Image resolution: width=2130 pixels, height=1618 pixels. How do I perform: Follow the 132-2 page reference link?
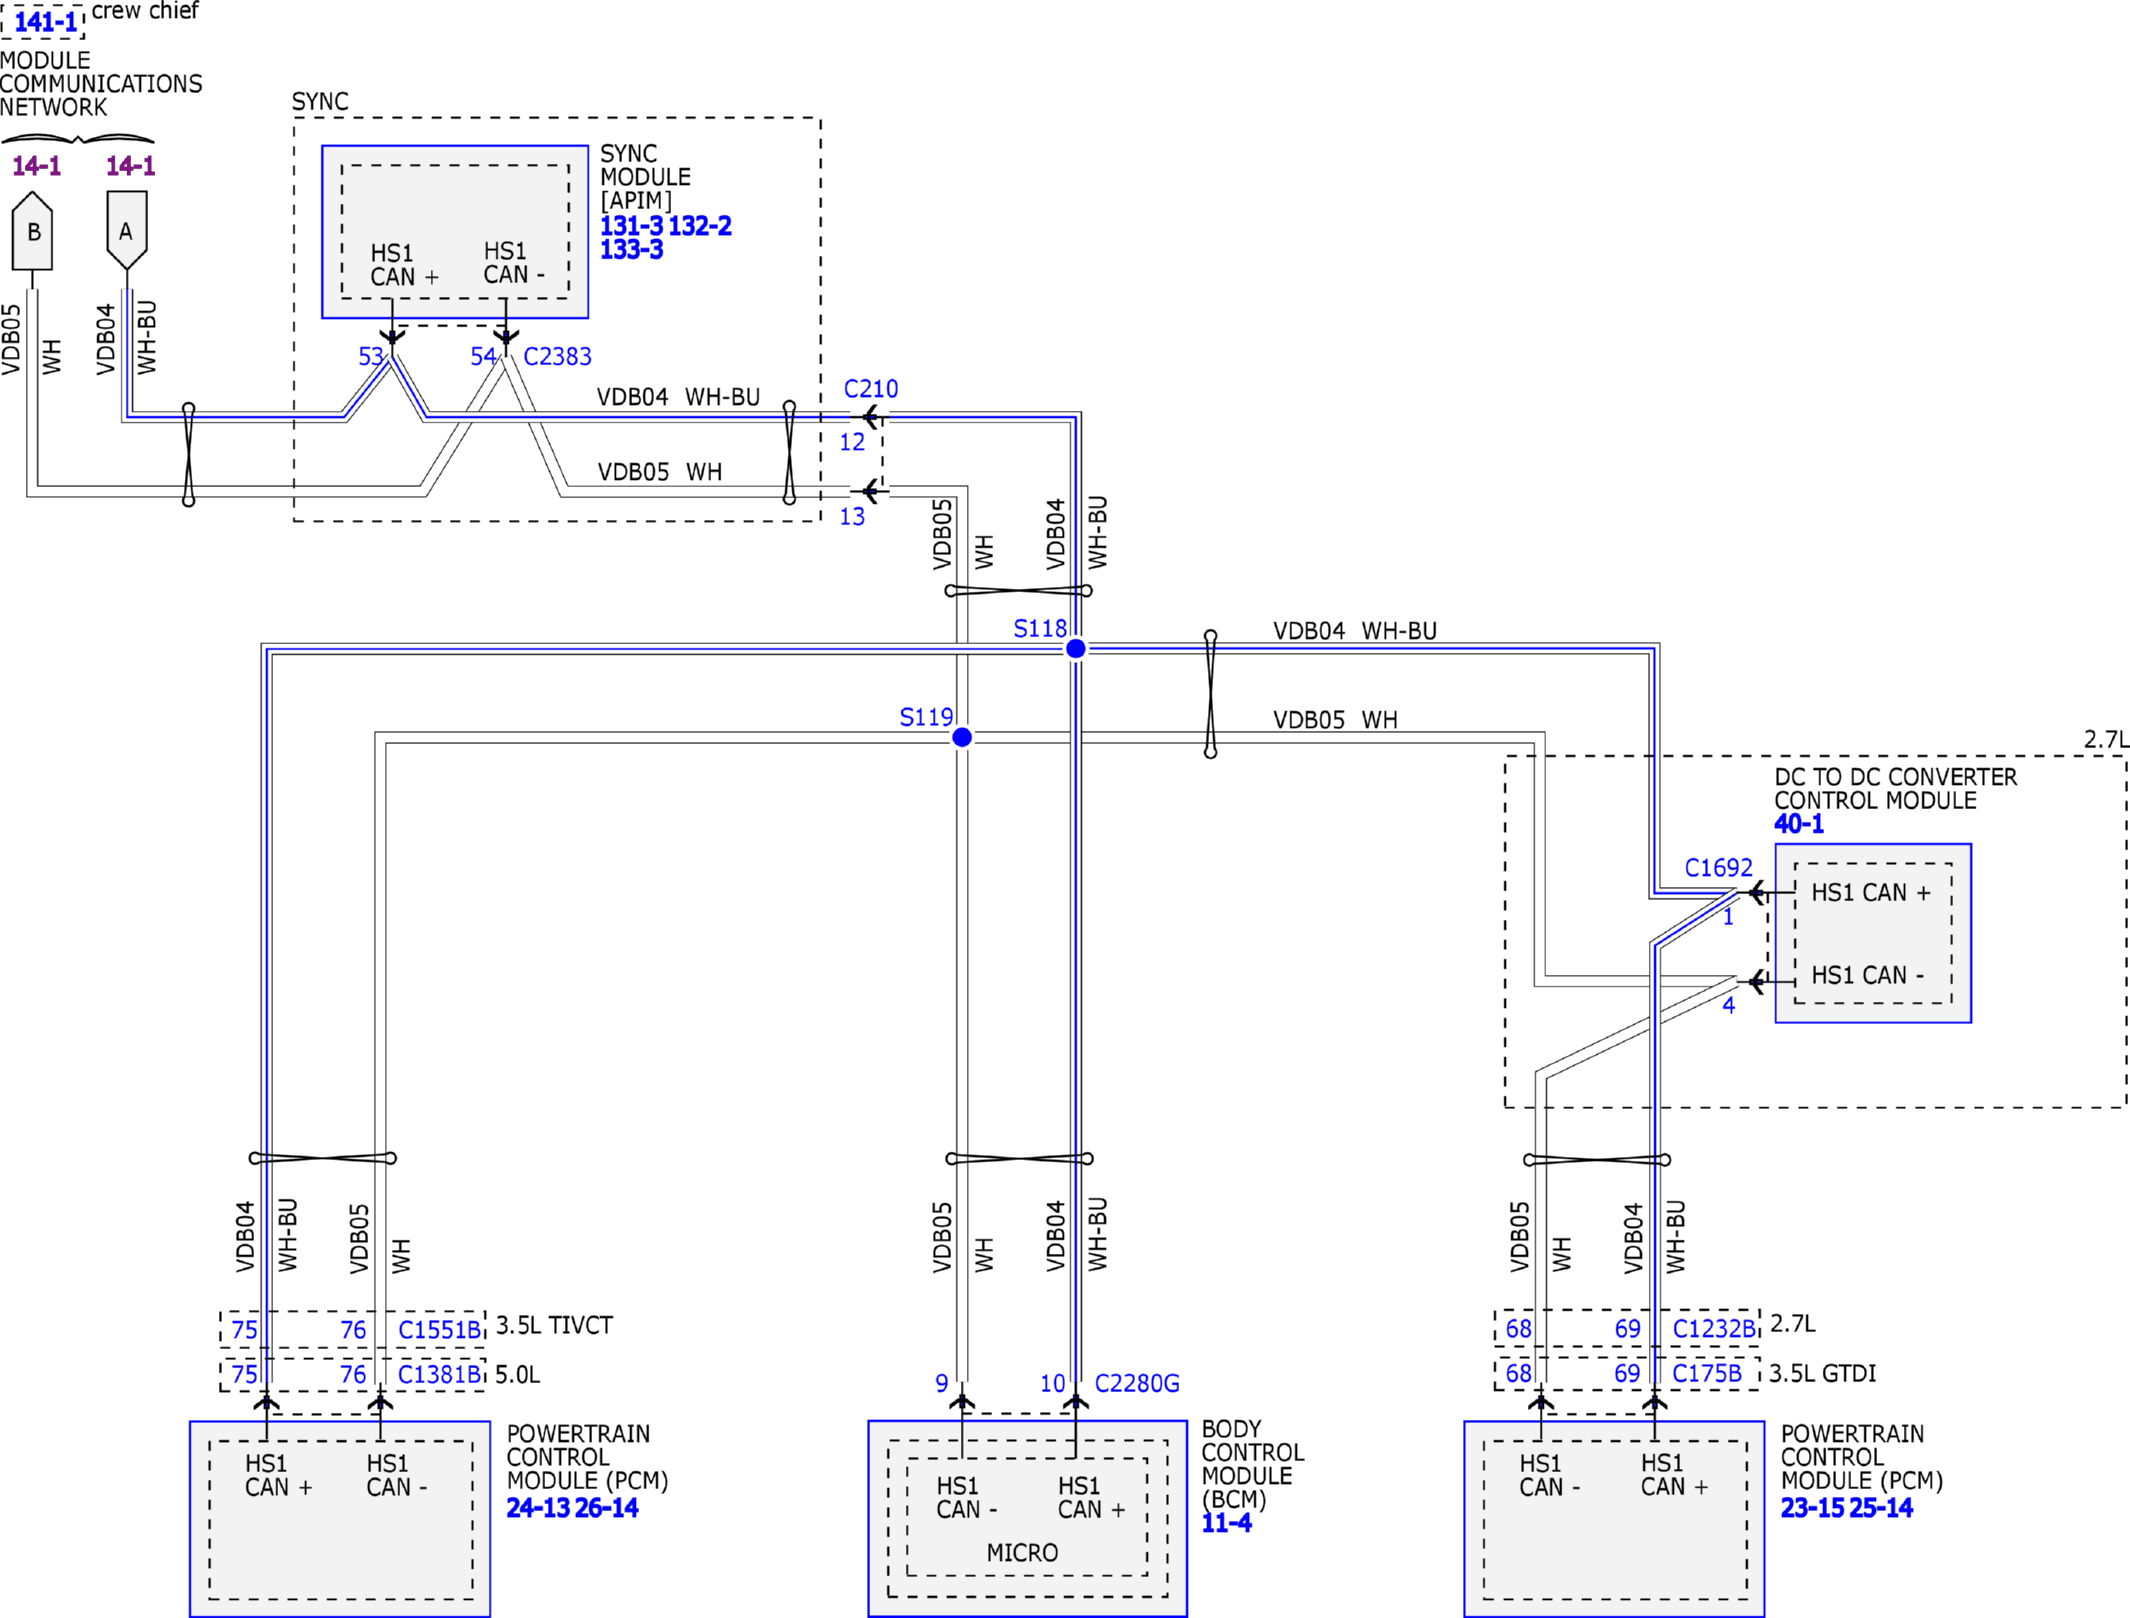click(700, 226)
